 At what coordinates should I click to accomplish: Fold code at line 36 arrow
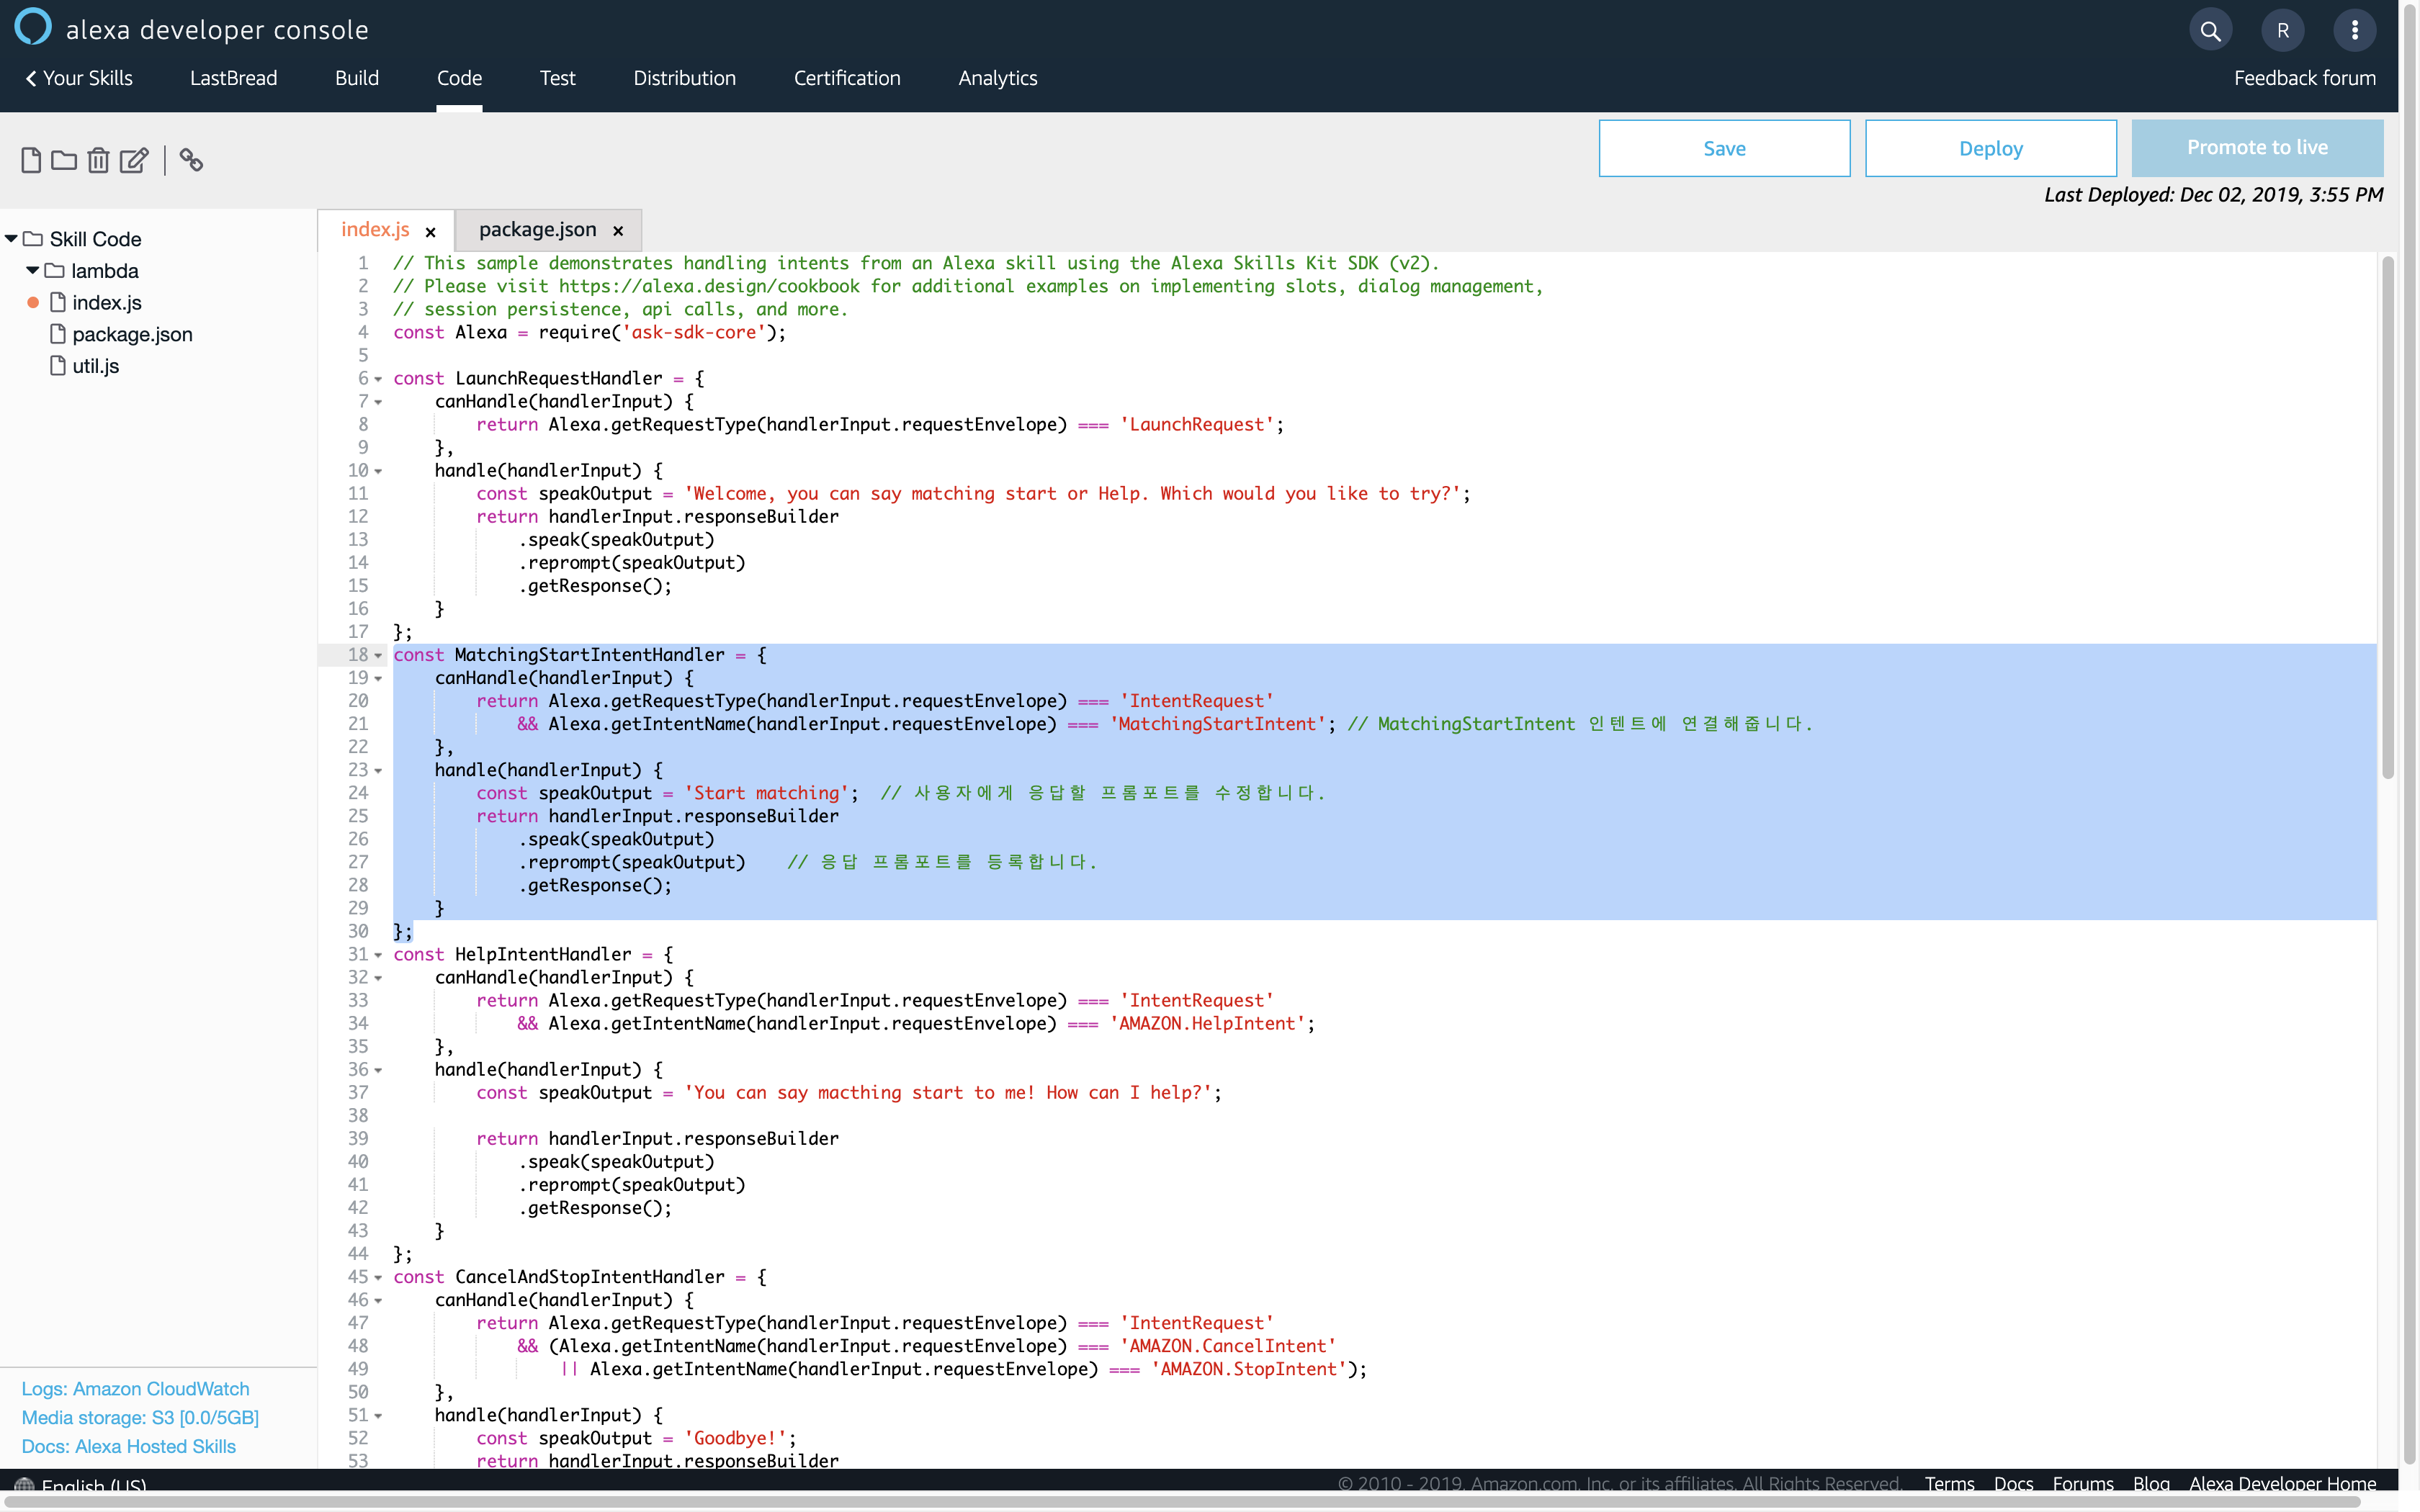(378, 1070)
